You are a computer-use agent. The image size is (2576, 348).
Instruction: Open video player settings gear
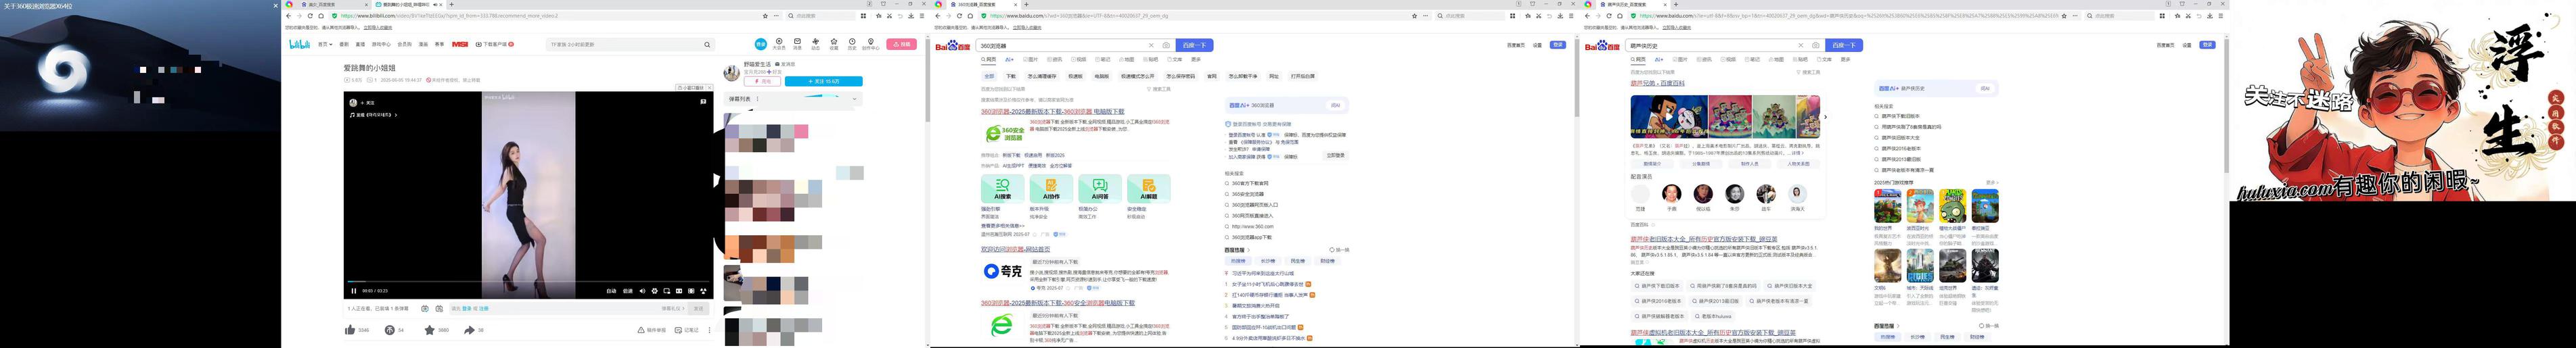tap(655, 291)
